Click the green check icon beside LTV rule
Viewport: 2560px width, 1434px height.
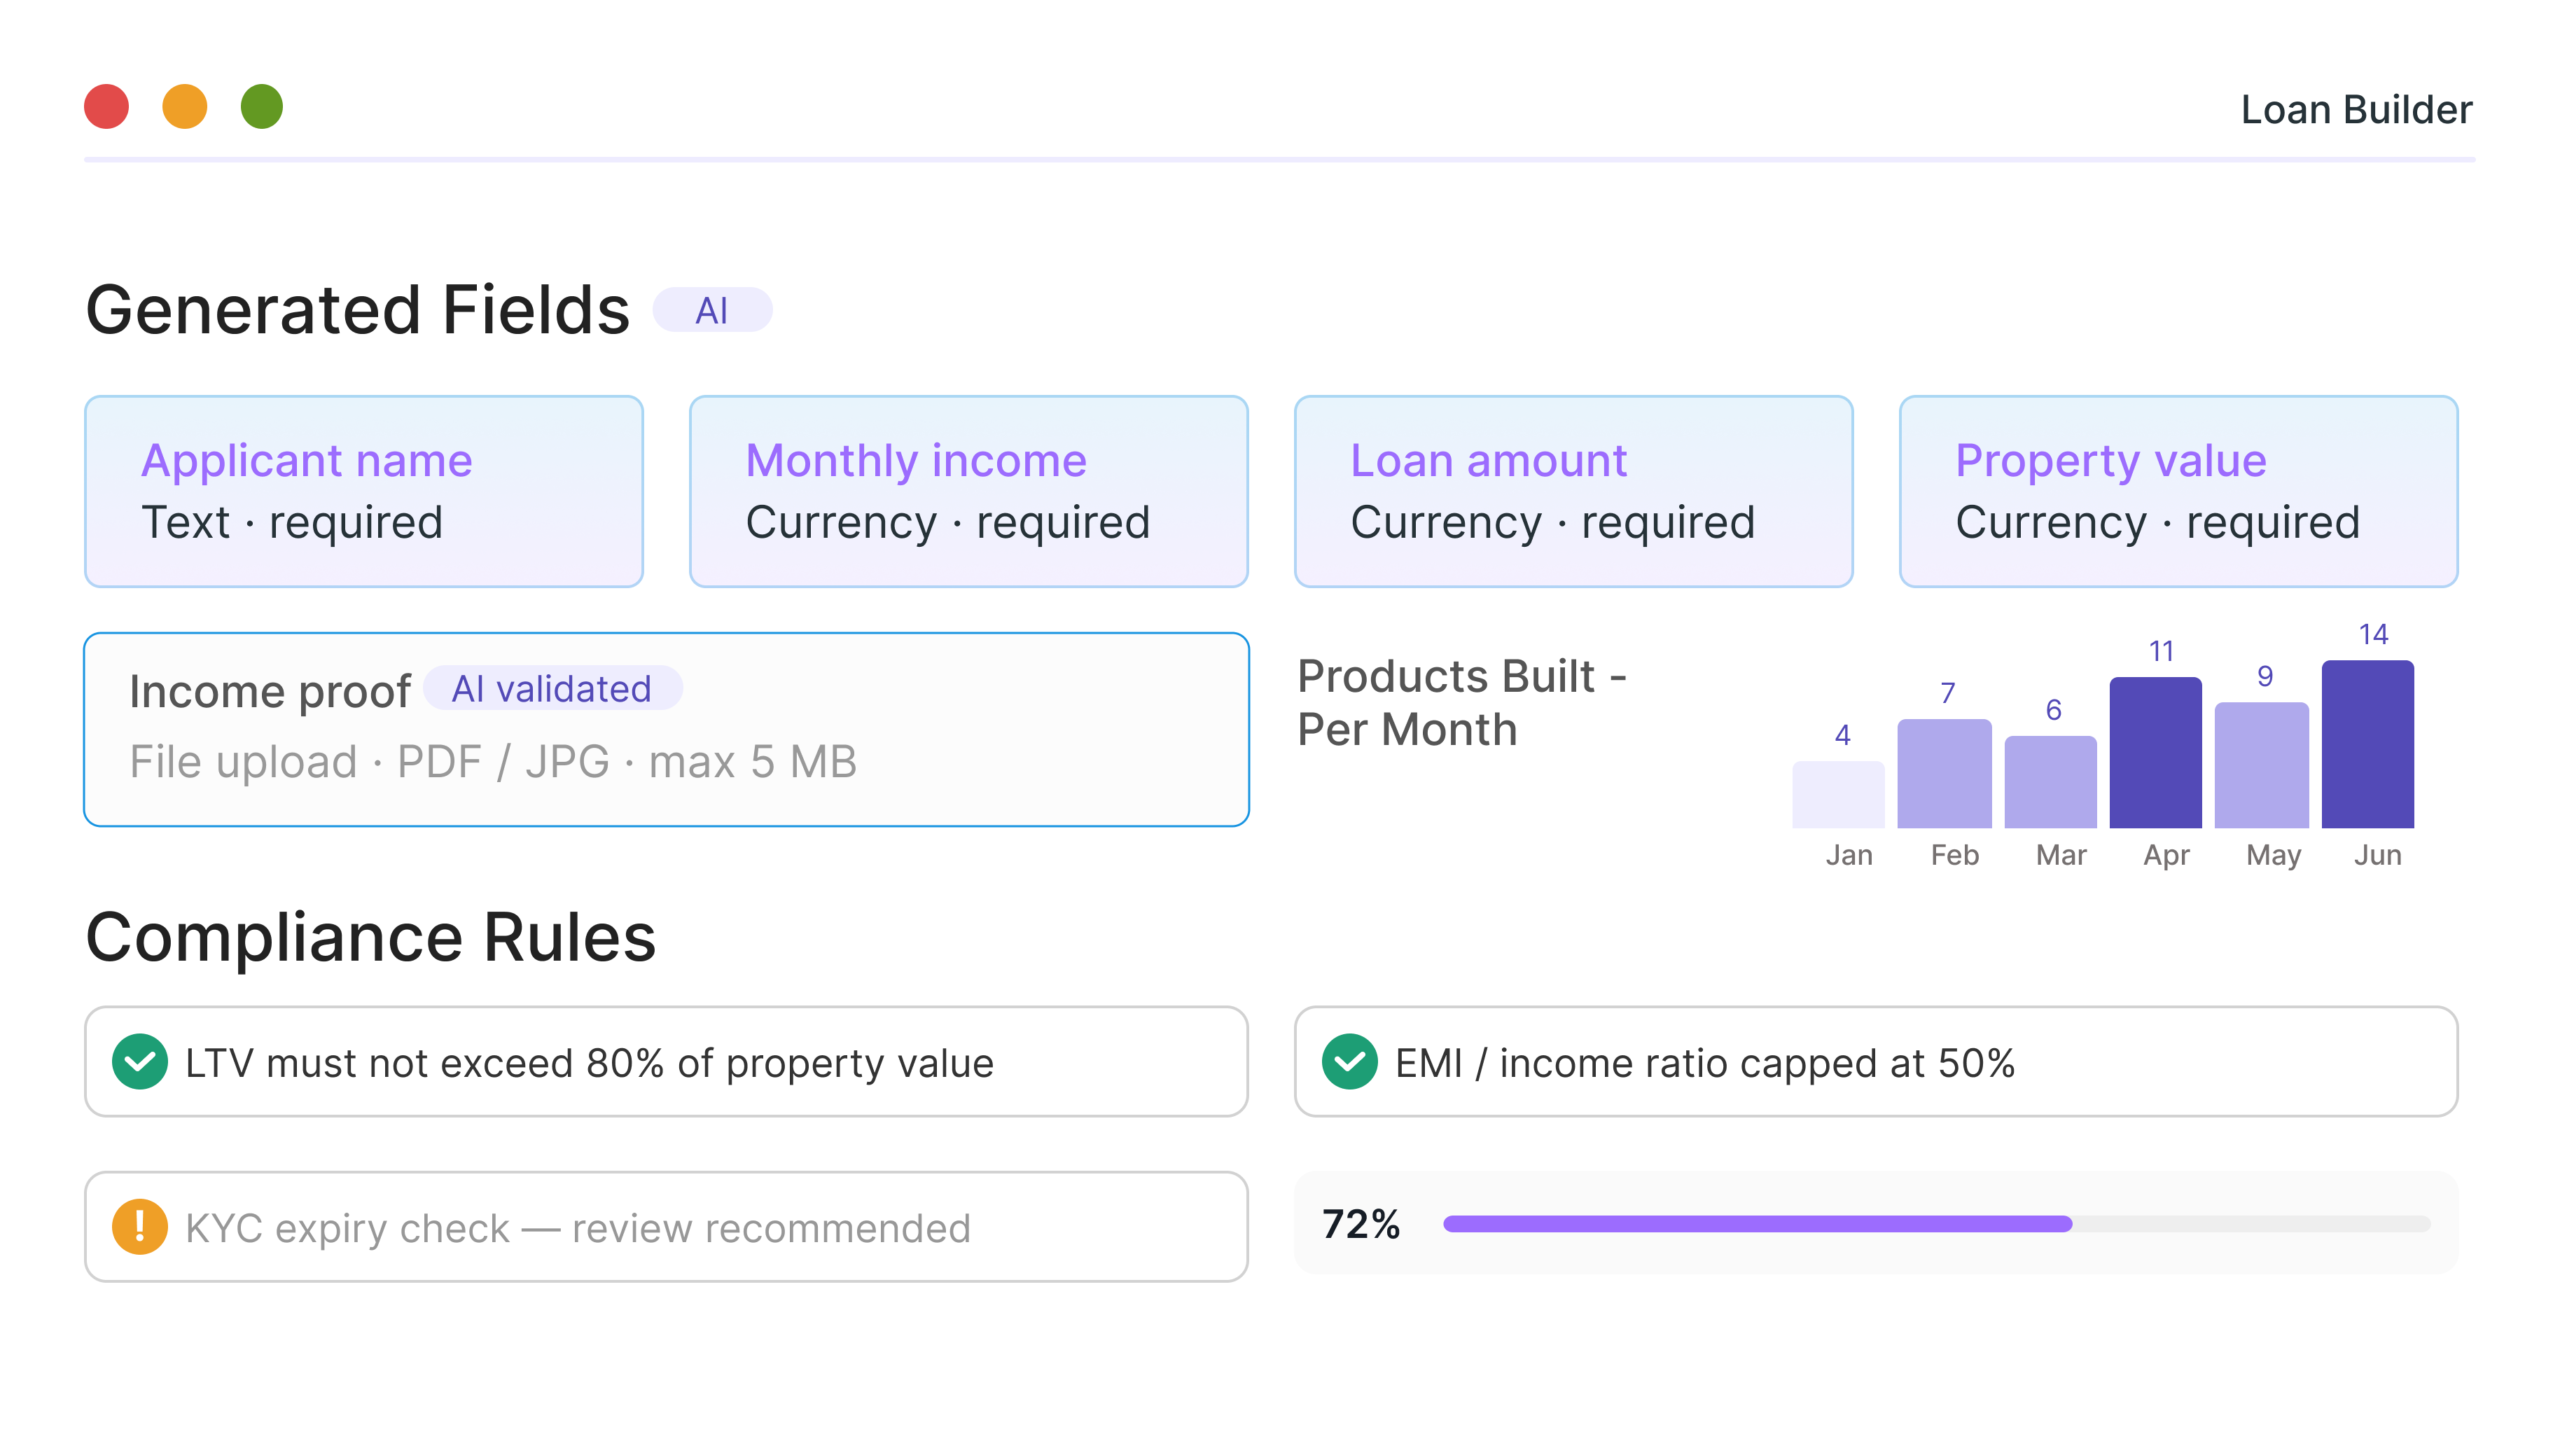point(140,1061)
